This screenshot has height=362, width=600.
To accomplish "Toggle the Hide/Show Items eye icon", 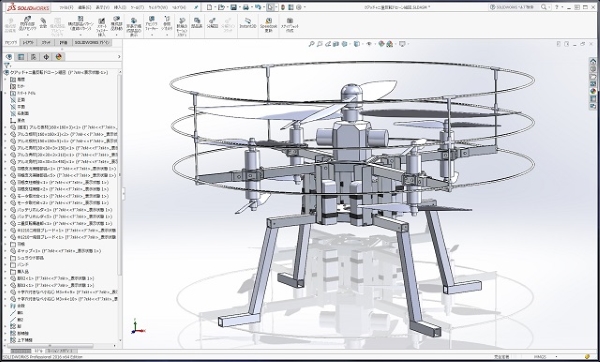I will (369, 44).
